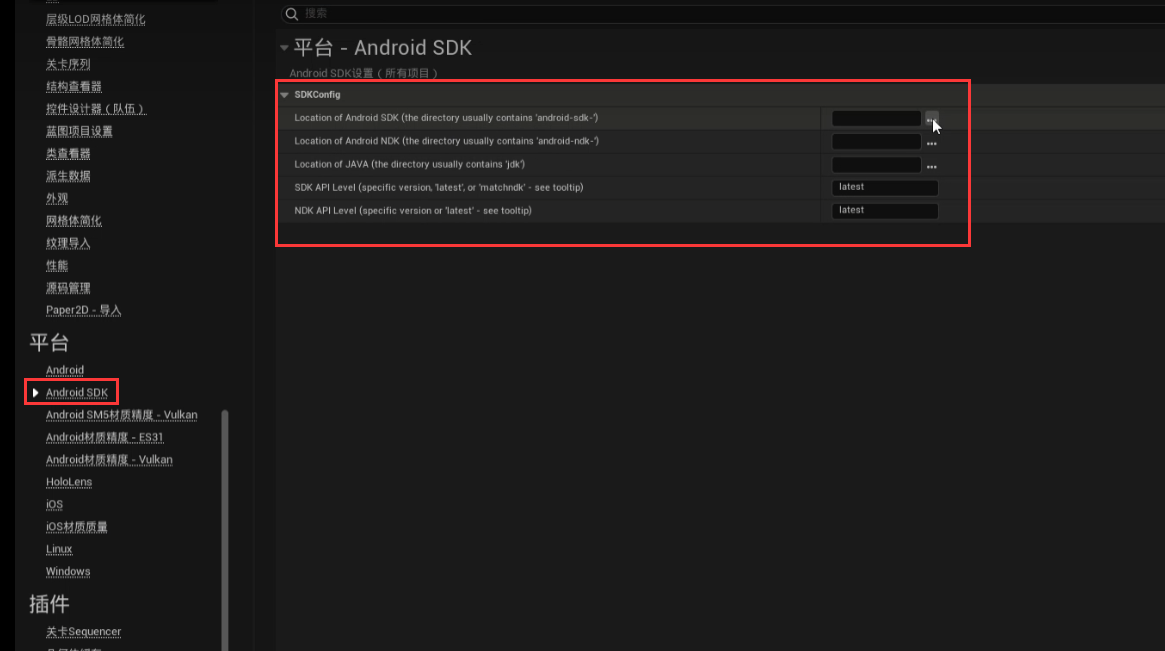Image resolution: width=1165 pixels, height=651 pixels.
Task: Open Paper2D - 导入 settings
Action: click(83, 310)
